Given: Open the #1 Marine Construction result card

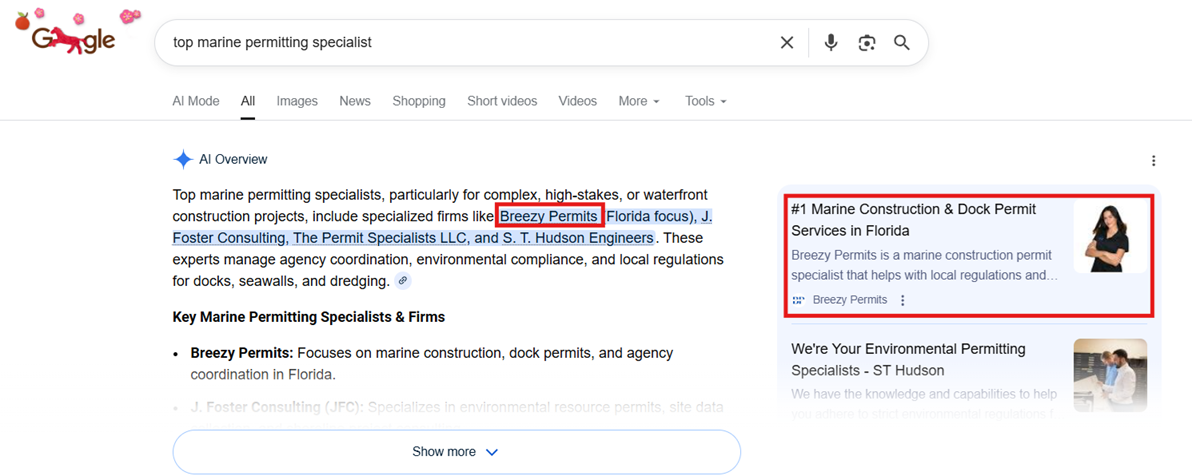Looking at the screenshot, I should [913, 220].
